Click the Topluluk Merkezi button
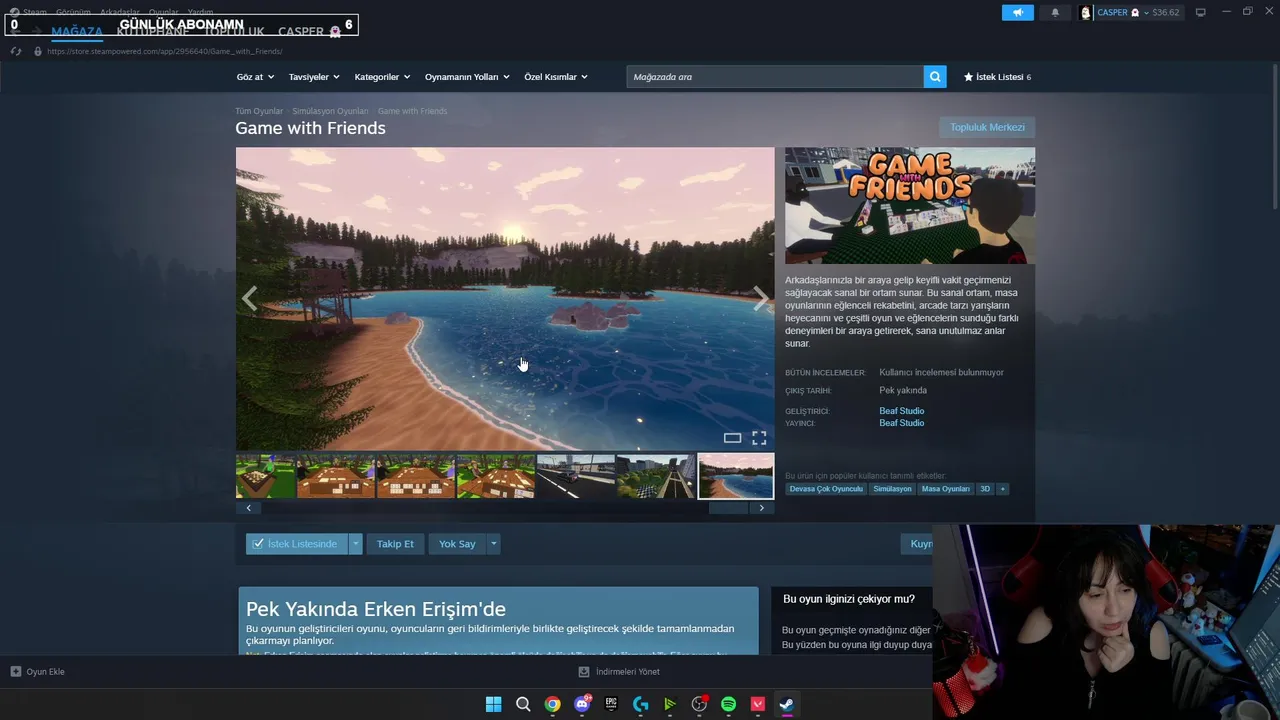This screenshot has height=720, width=1280. click(x=987, y=127)
